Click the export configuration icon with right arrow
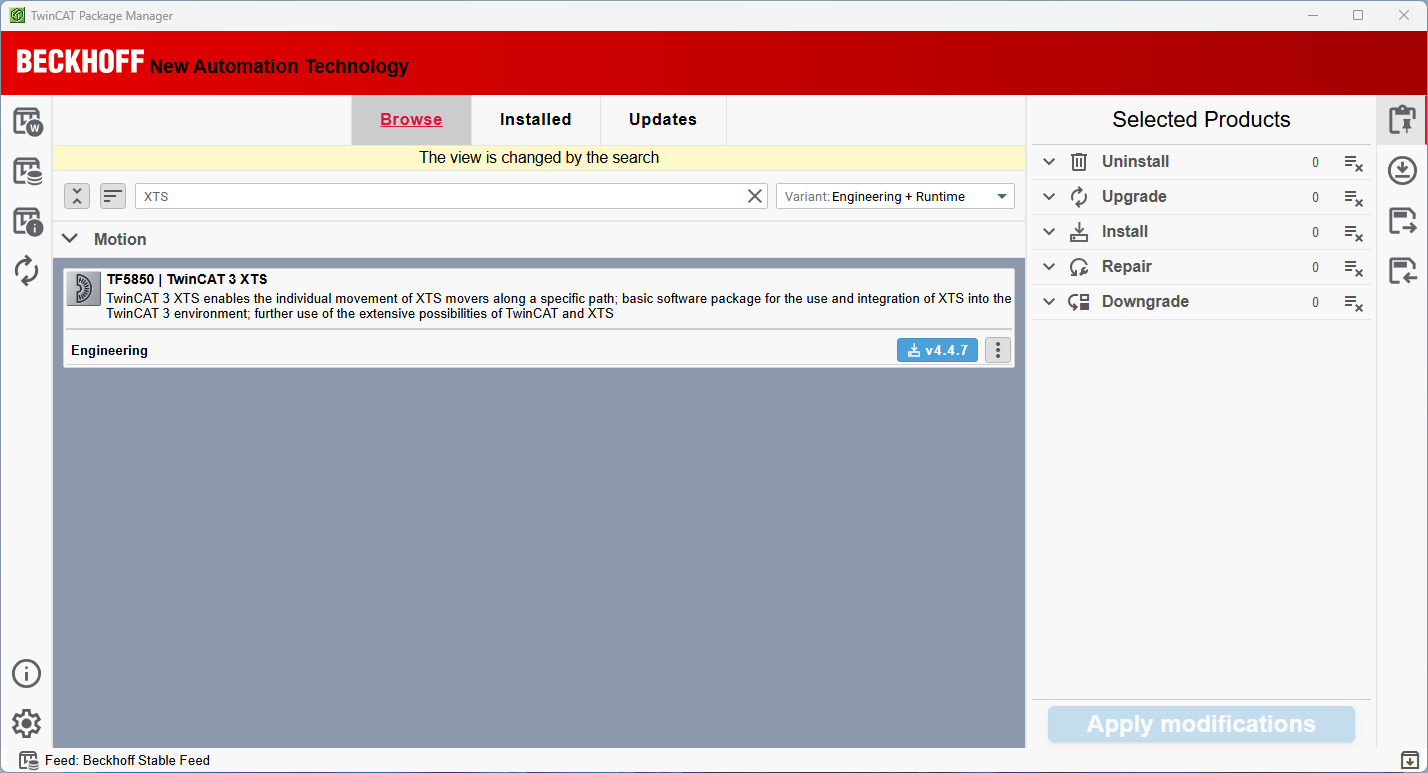Image resolution: width=1428 pixels, height=773 pixels. point(1403,221)
